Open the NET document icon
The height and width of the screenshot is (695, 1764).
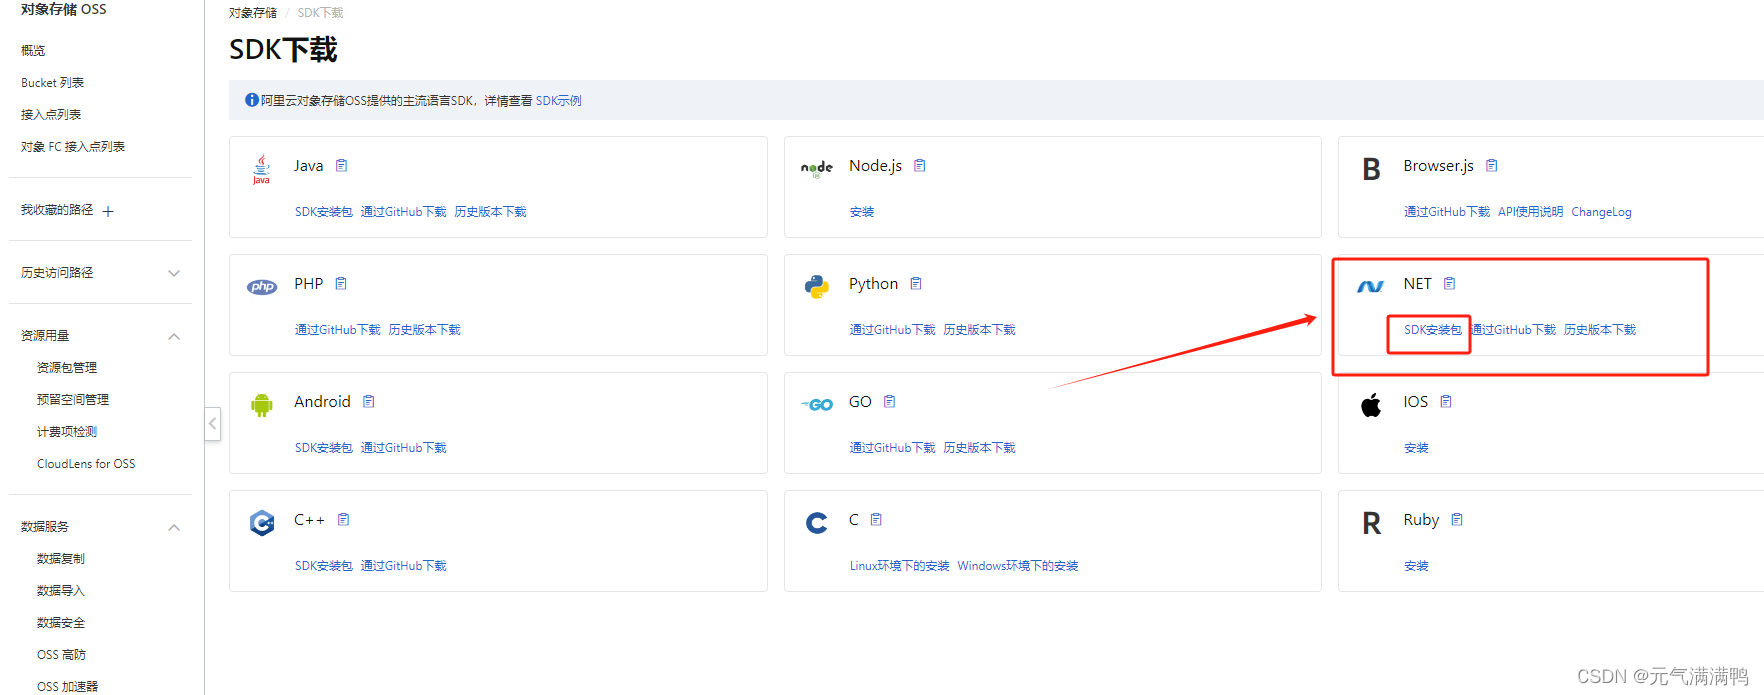point(1450,284)
